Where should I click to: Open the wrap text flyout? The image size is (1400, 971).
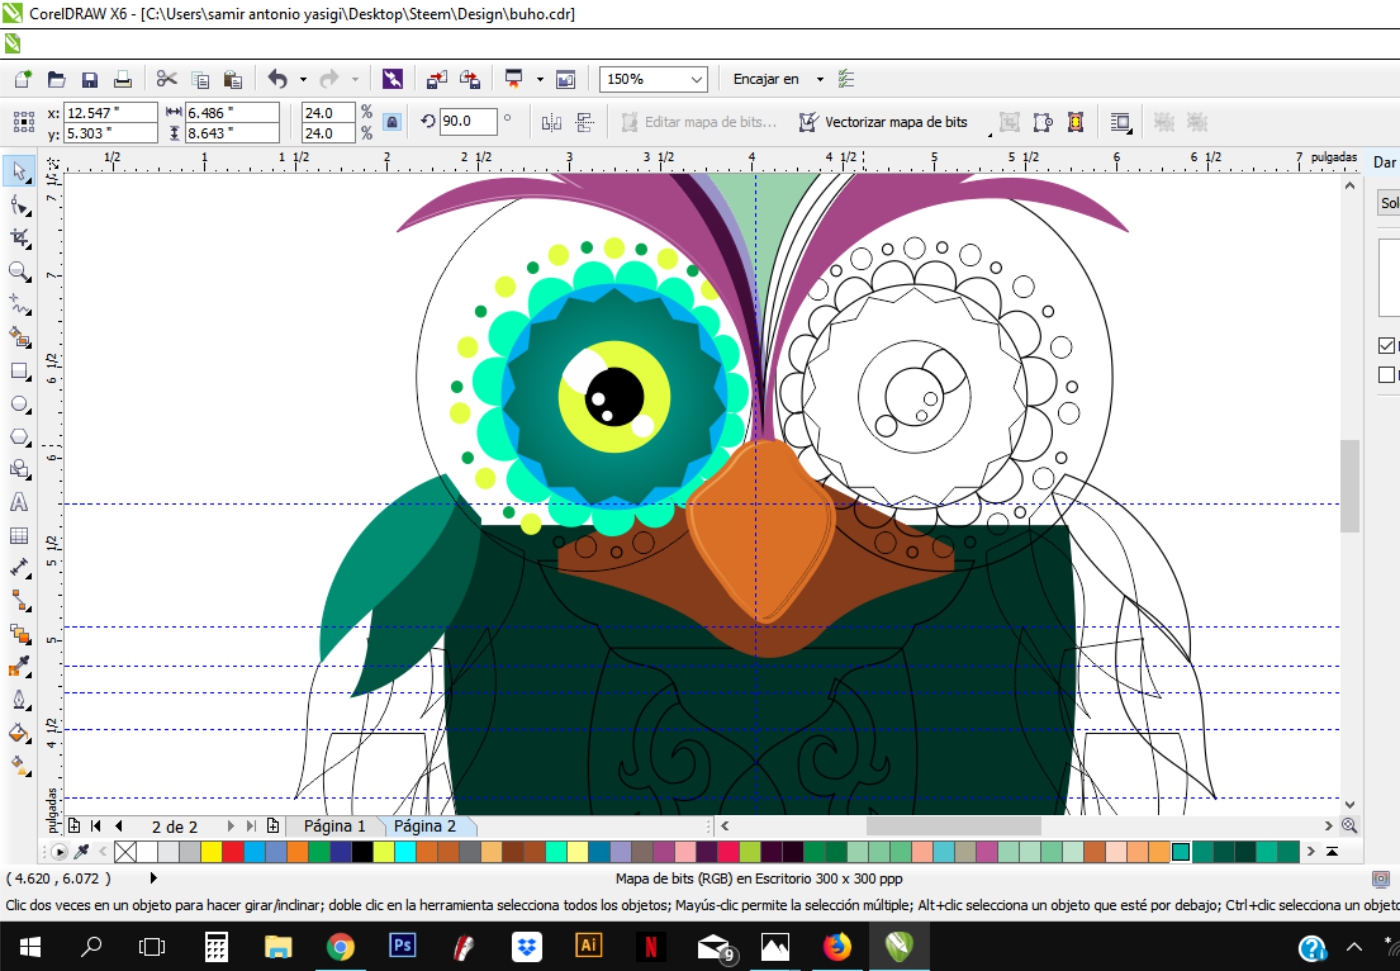coord(1120,122)
